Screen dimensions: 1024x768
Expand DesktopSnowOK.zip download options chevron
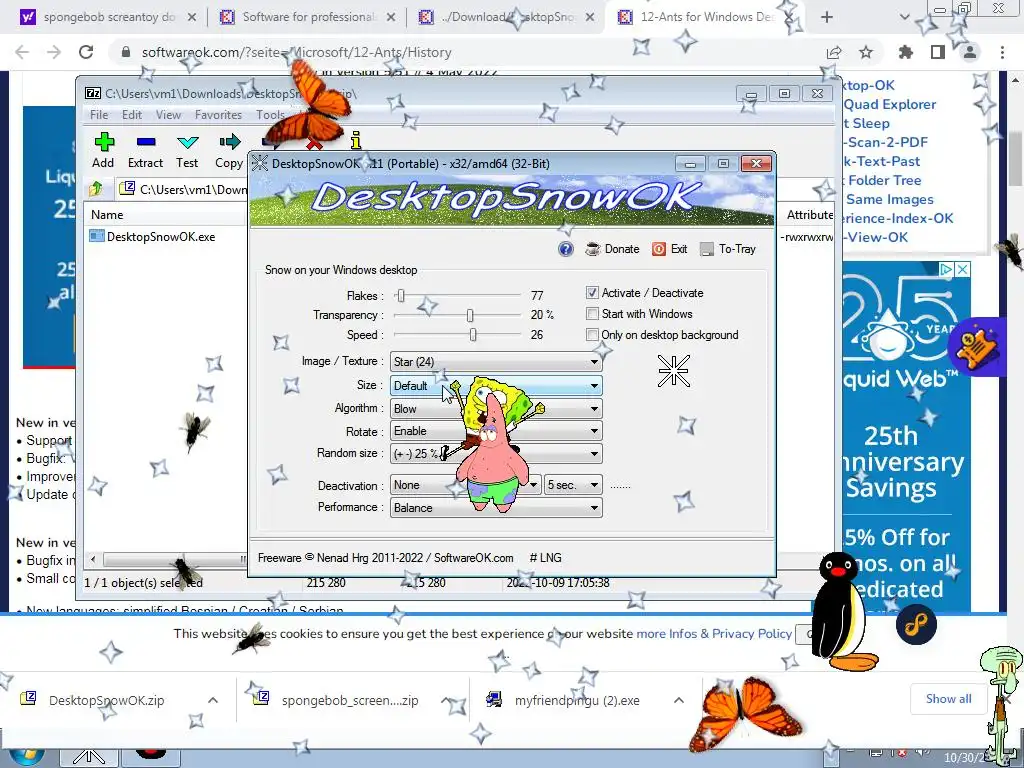tap(213, 700)
